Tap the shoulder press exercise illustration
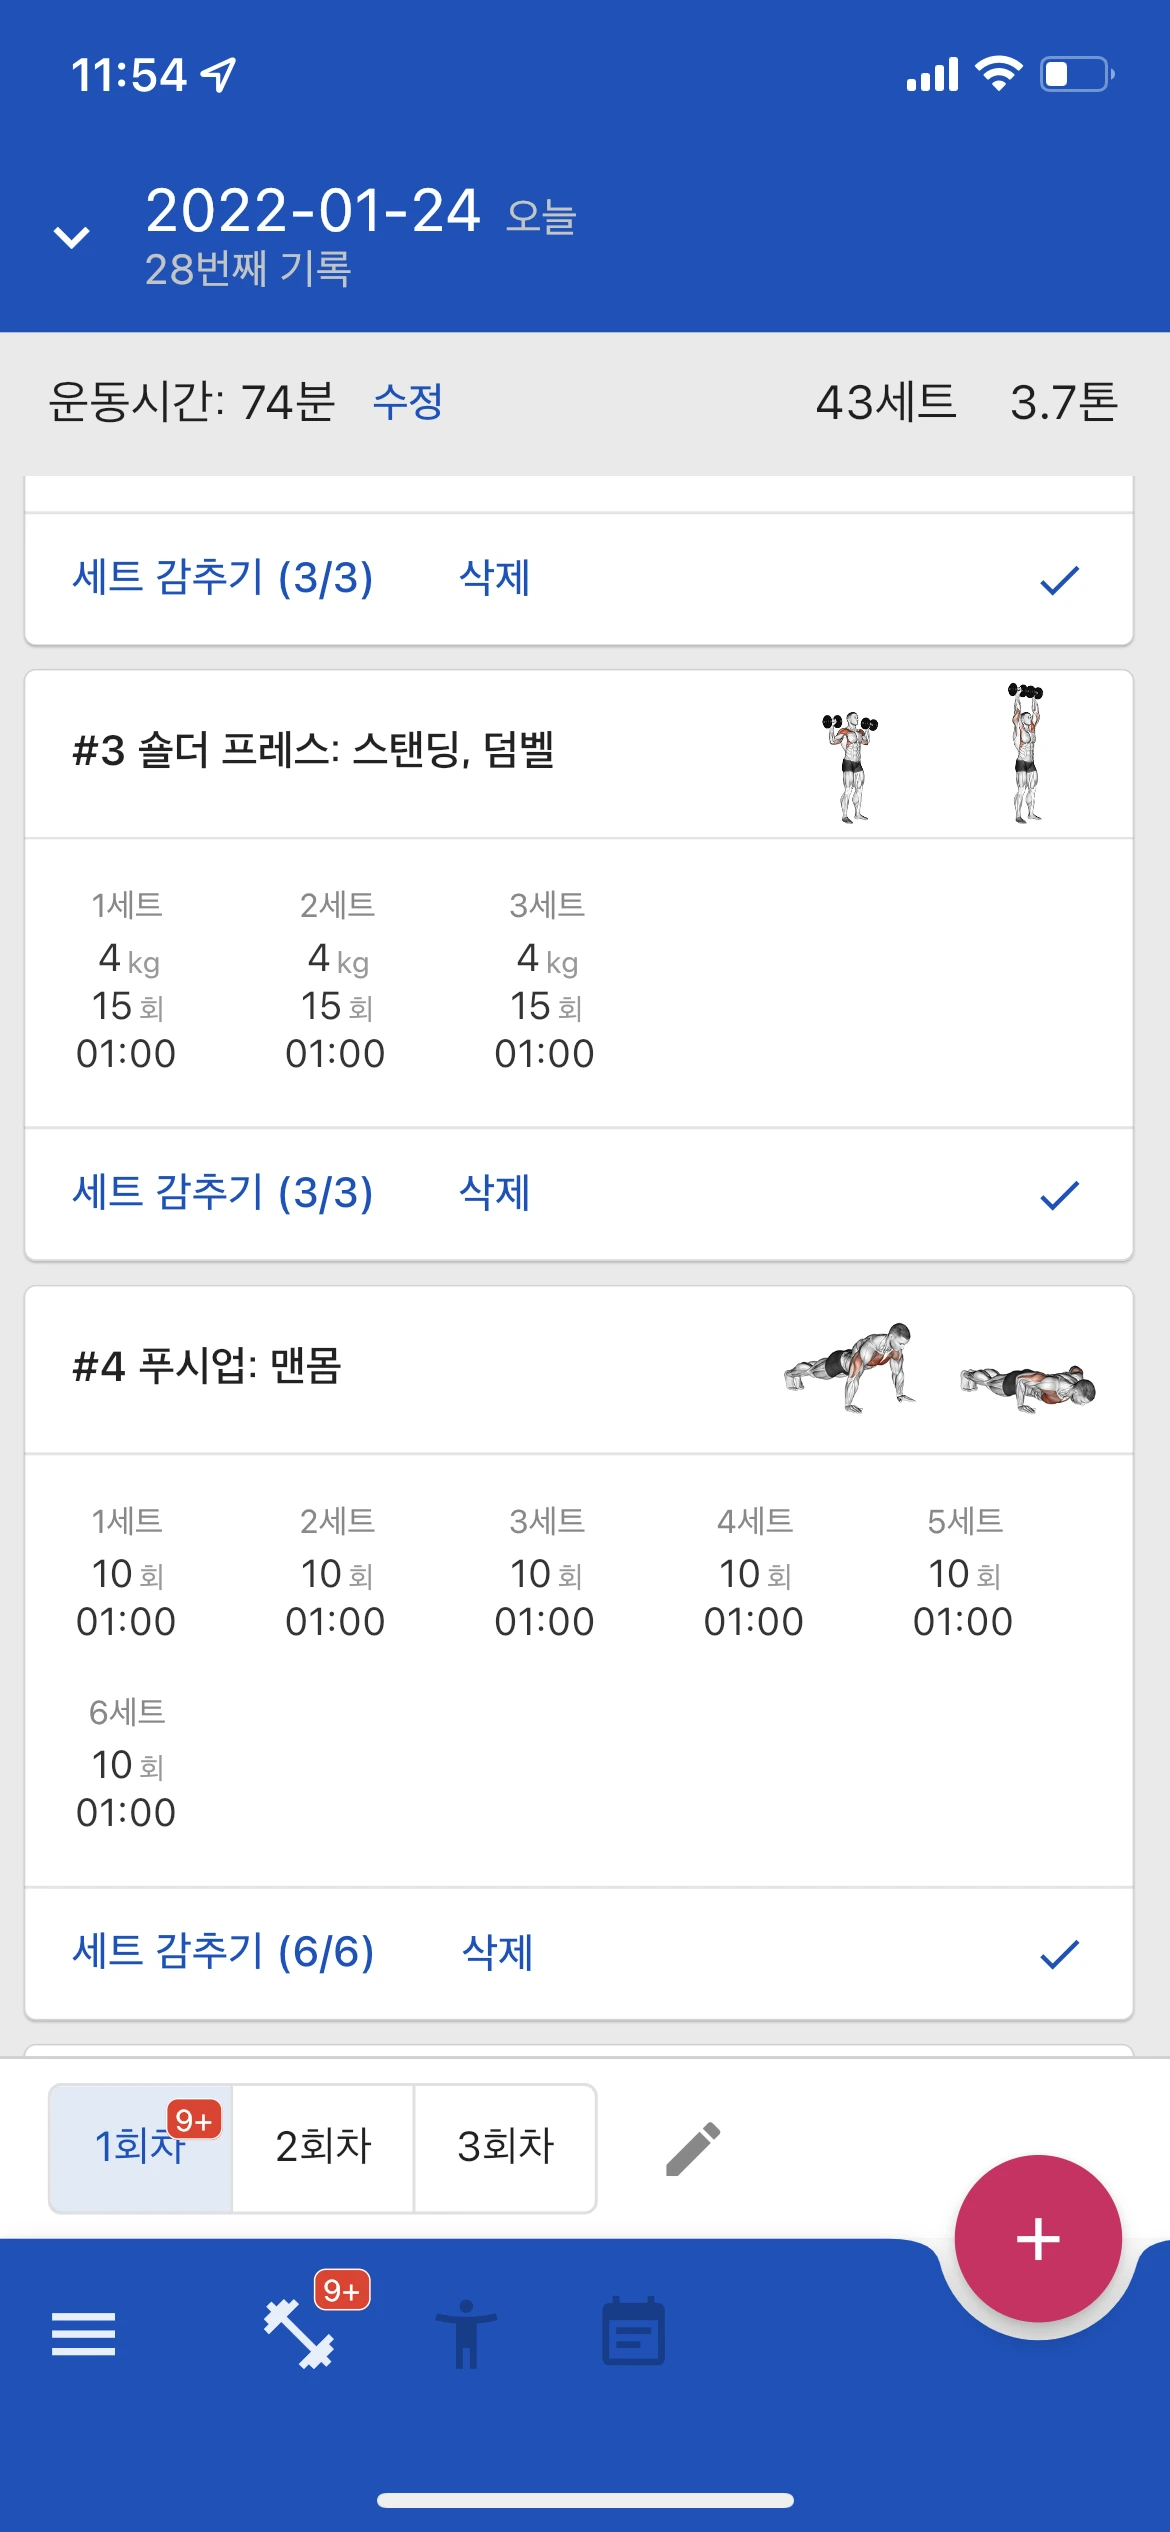The height and width of the screenshot is (2532, 1170). coord(936,754)
